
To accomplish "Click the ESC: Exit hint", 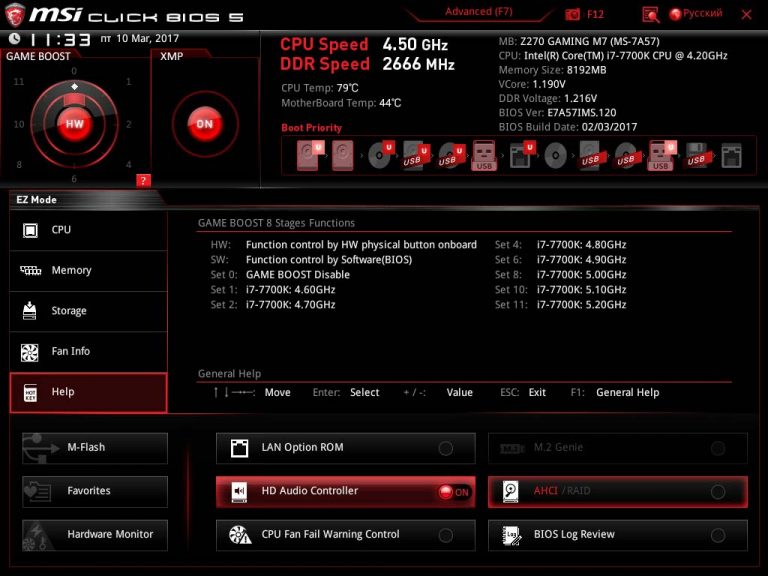I will (523, 393).
